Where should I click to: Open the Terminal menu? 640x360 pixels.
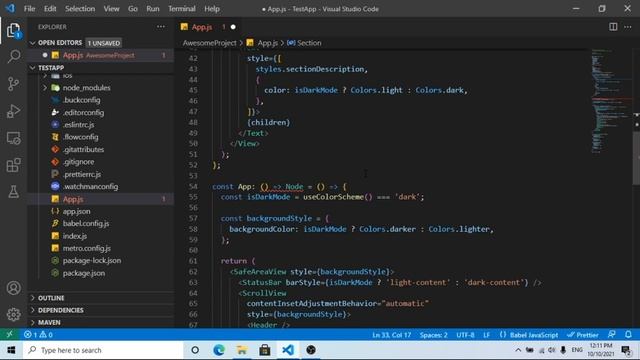point(182,9)
